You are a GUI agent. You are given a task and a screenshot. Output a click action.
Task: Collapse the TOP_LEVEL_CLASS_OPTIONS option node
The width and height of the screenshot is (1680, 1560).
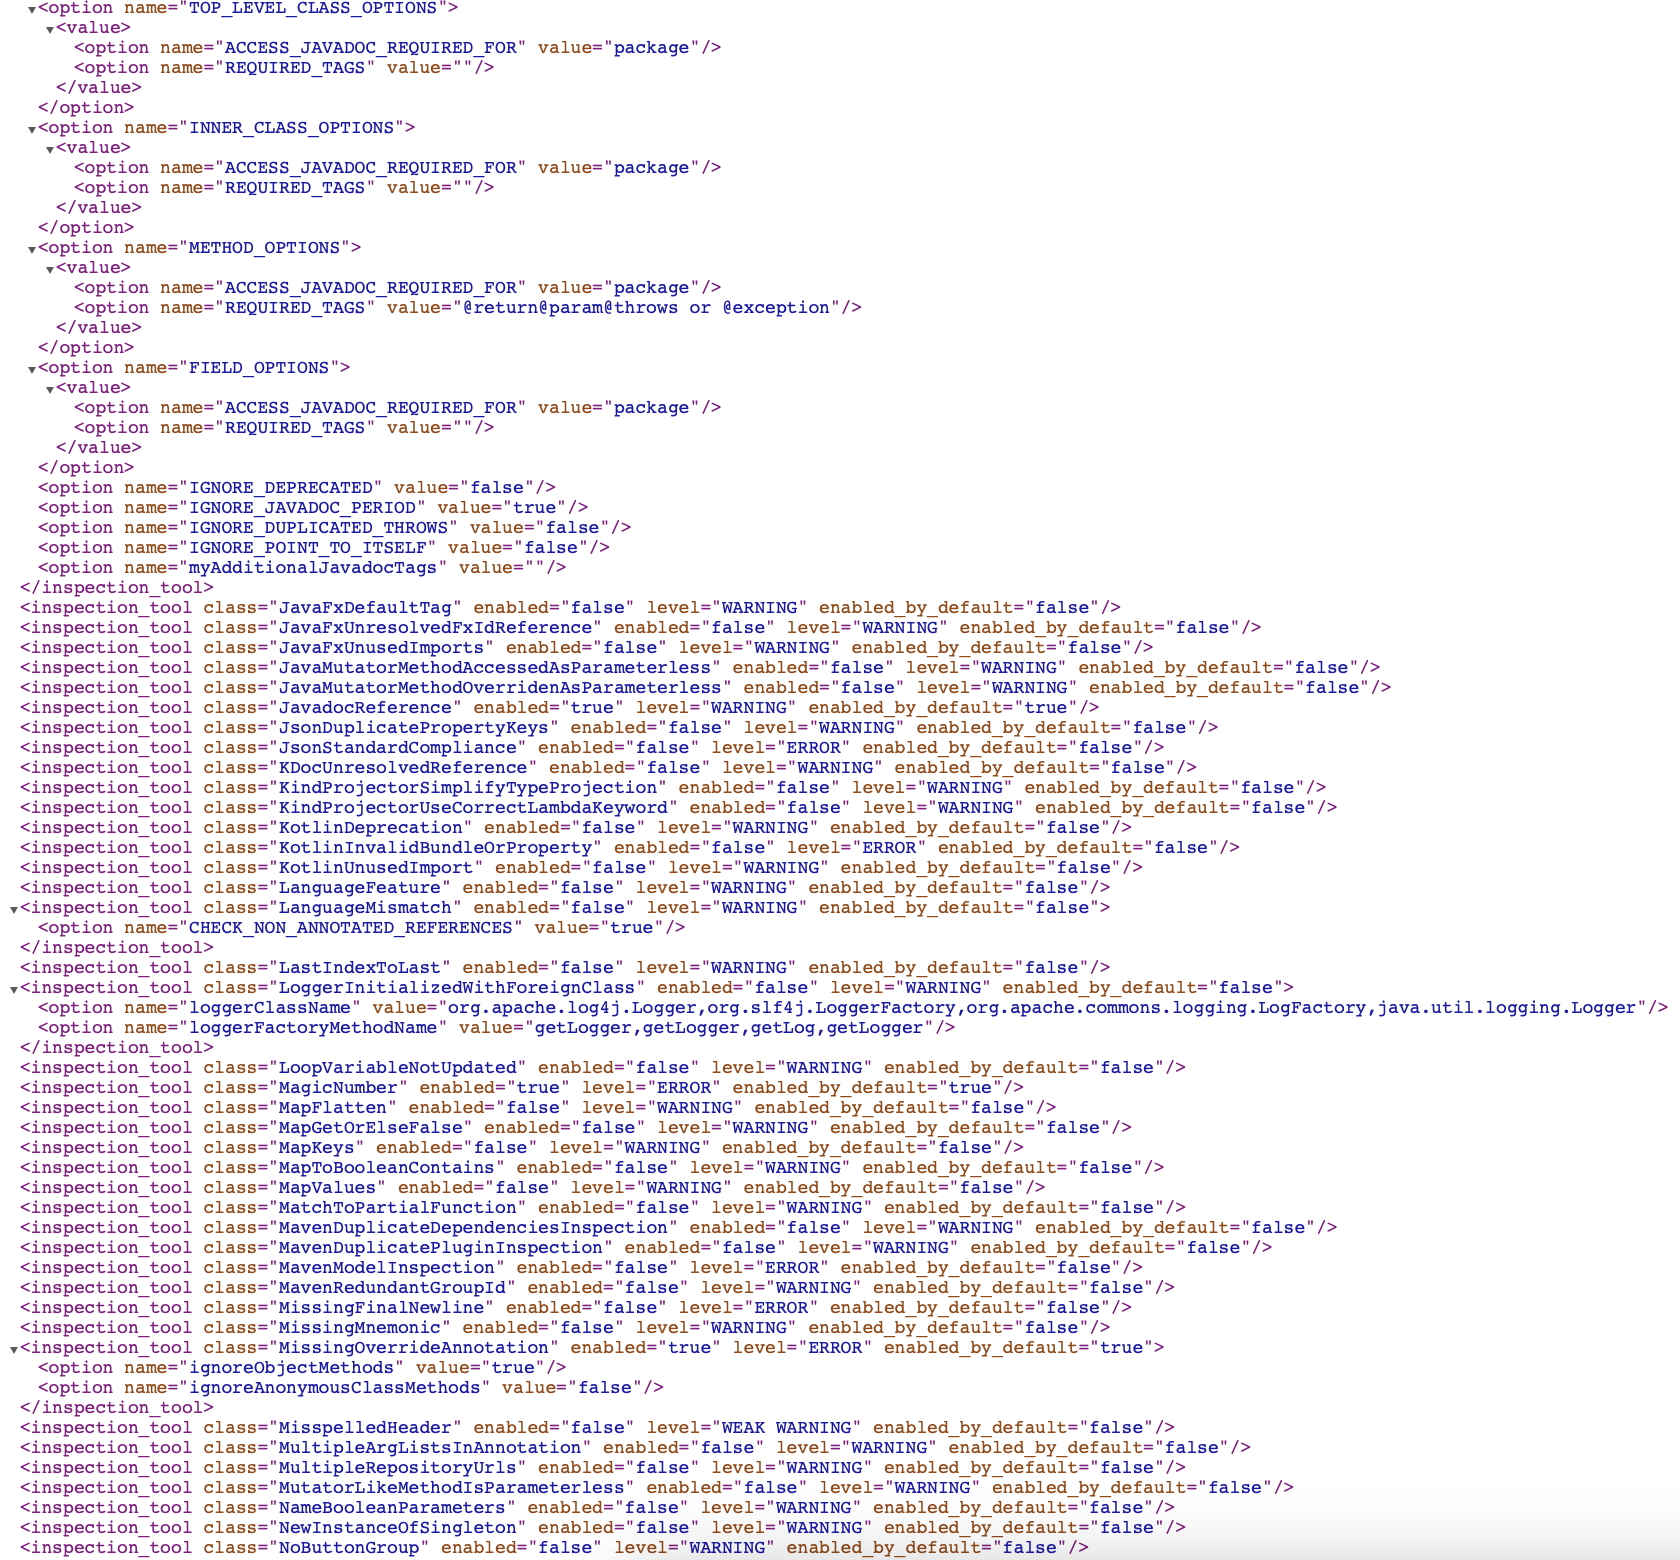click(x=32, y=9)
